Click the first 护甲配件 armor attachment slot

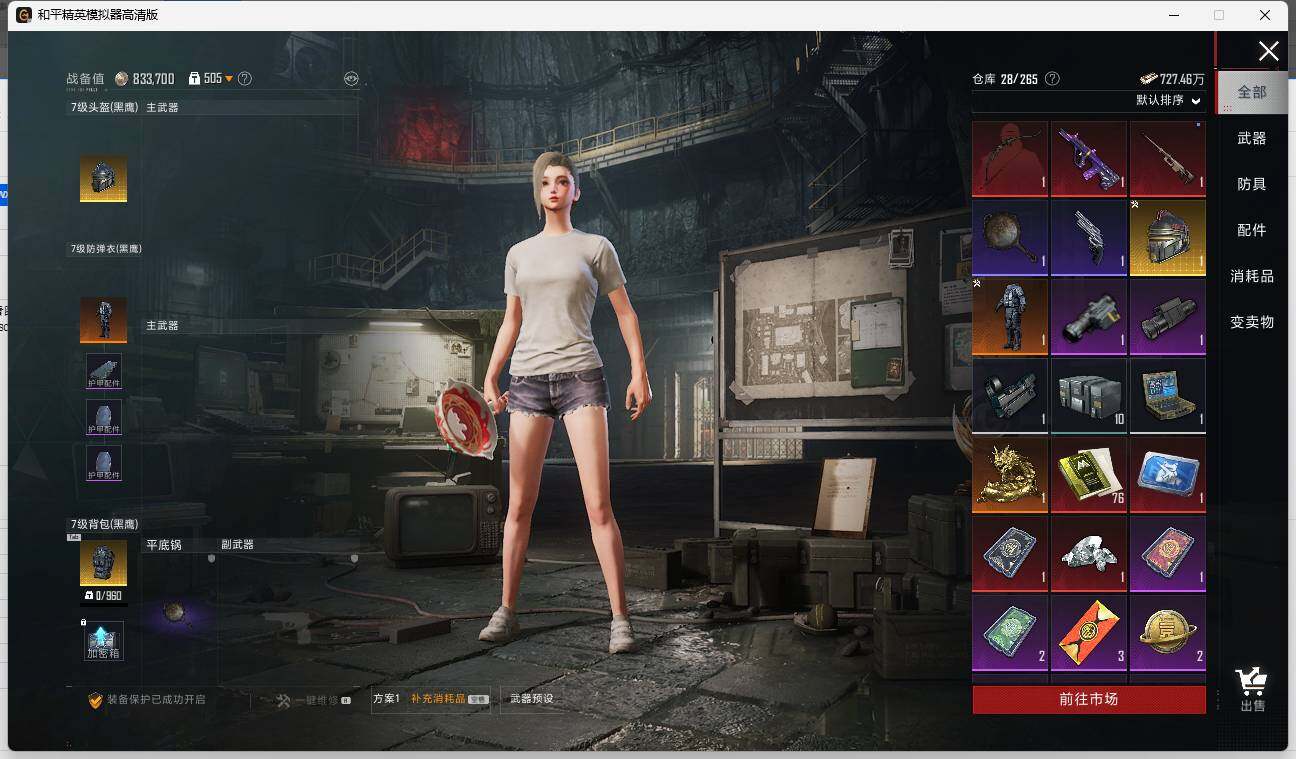point(104,371)
